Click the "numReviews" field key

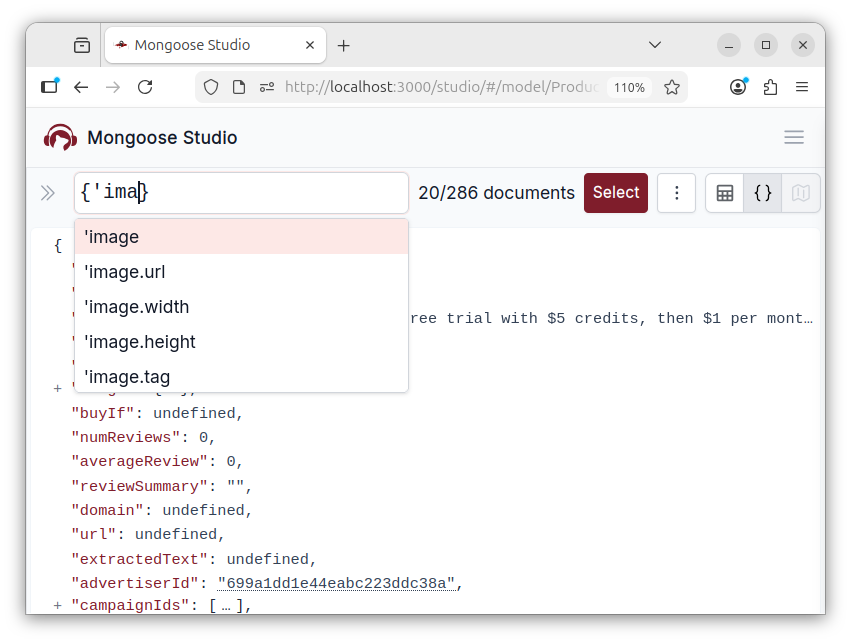click(x=125, y=437)
